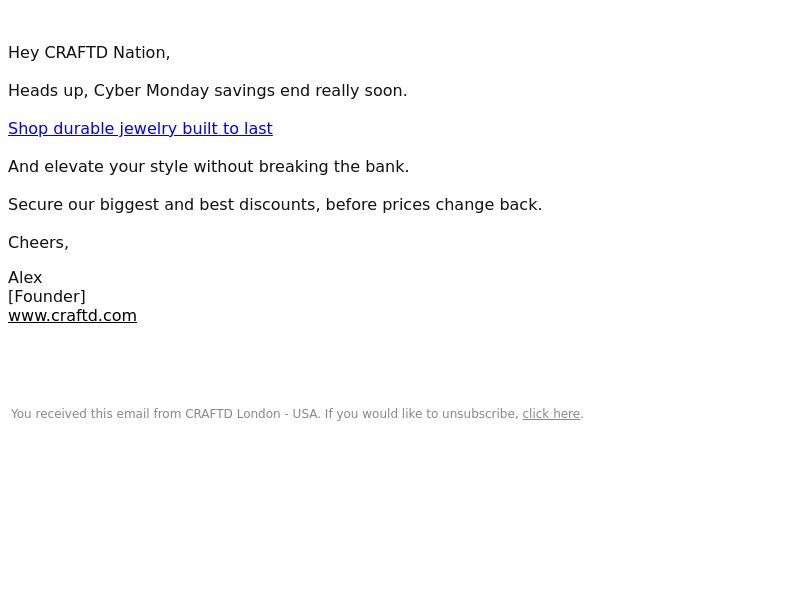Click the word 'Nation' in the greeting
Screen dimensions: 800x600
click(x=139, y=53)
